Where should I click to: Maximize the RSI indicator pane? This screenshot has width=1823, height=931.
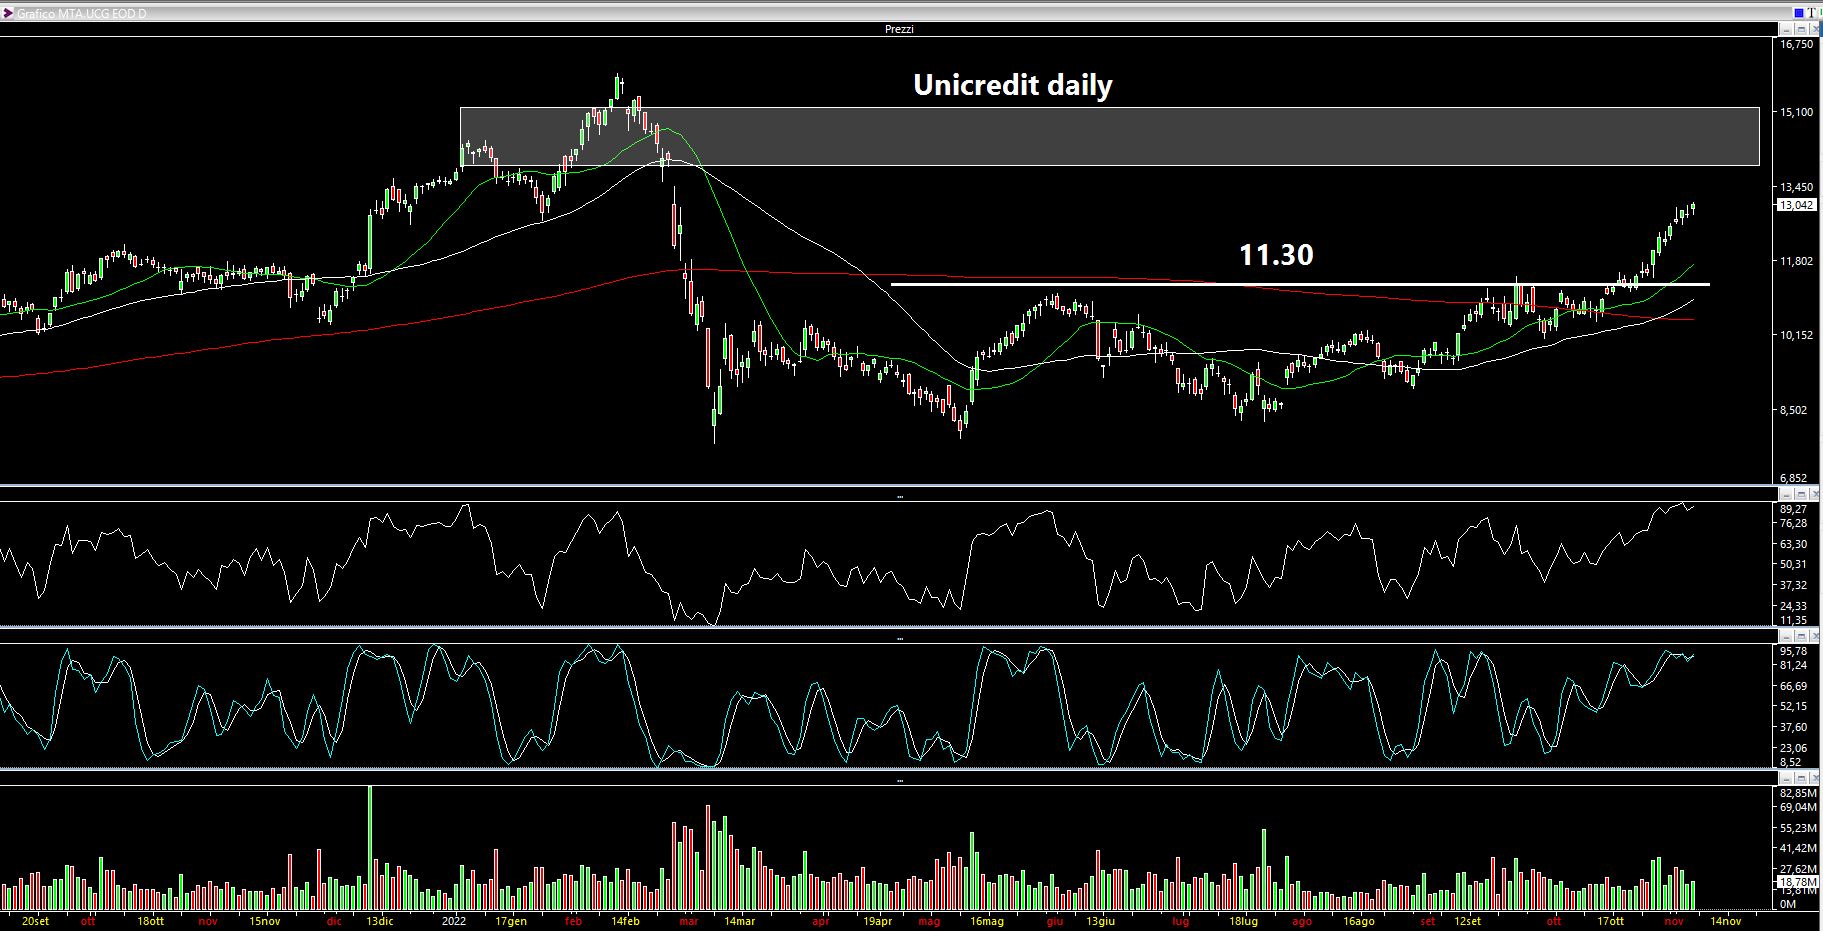1801,494
